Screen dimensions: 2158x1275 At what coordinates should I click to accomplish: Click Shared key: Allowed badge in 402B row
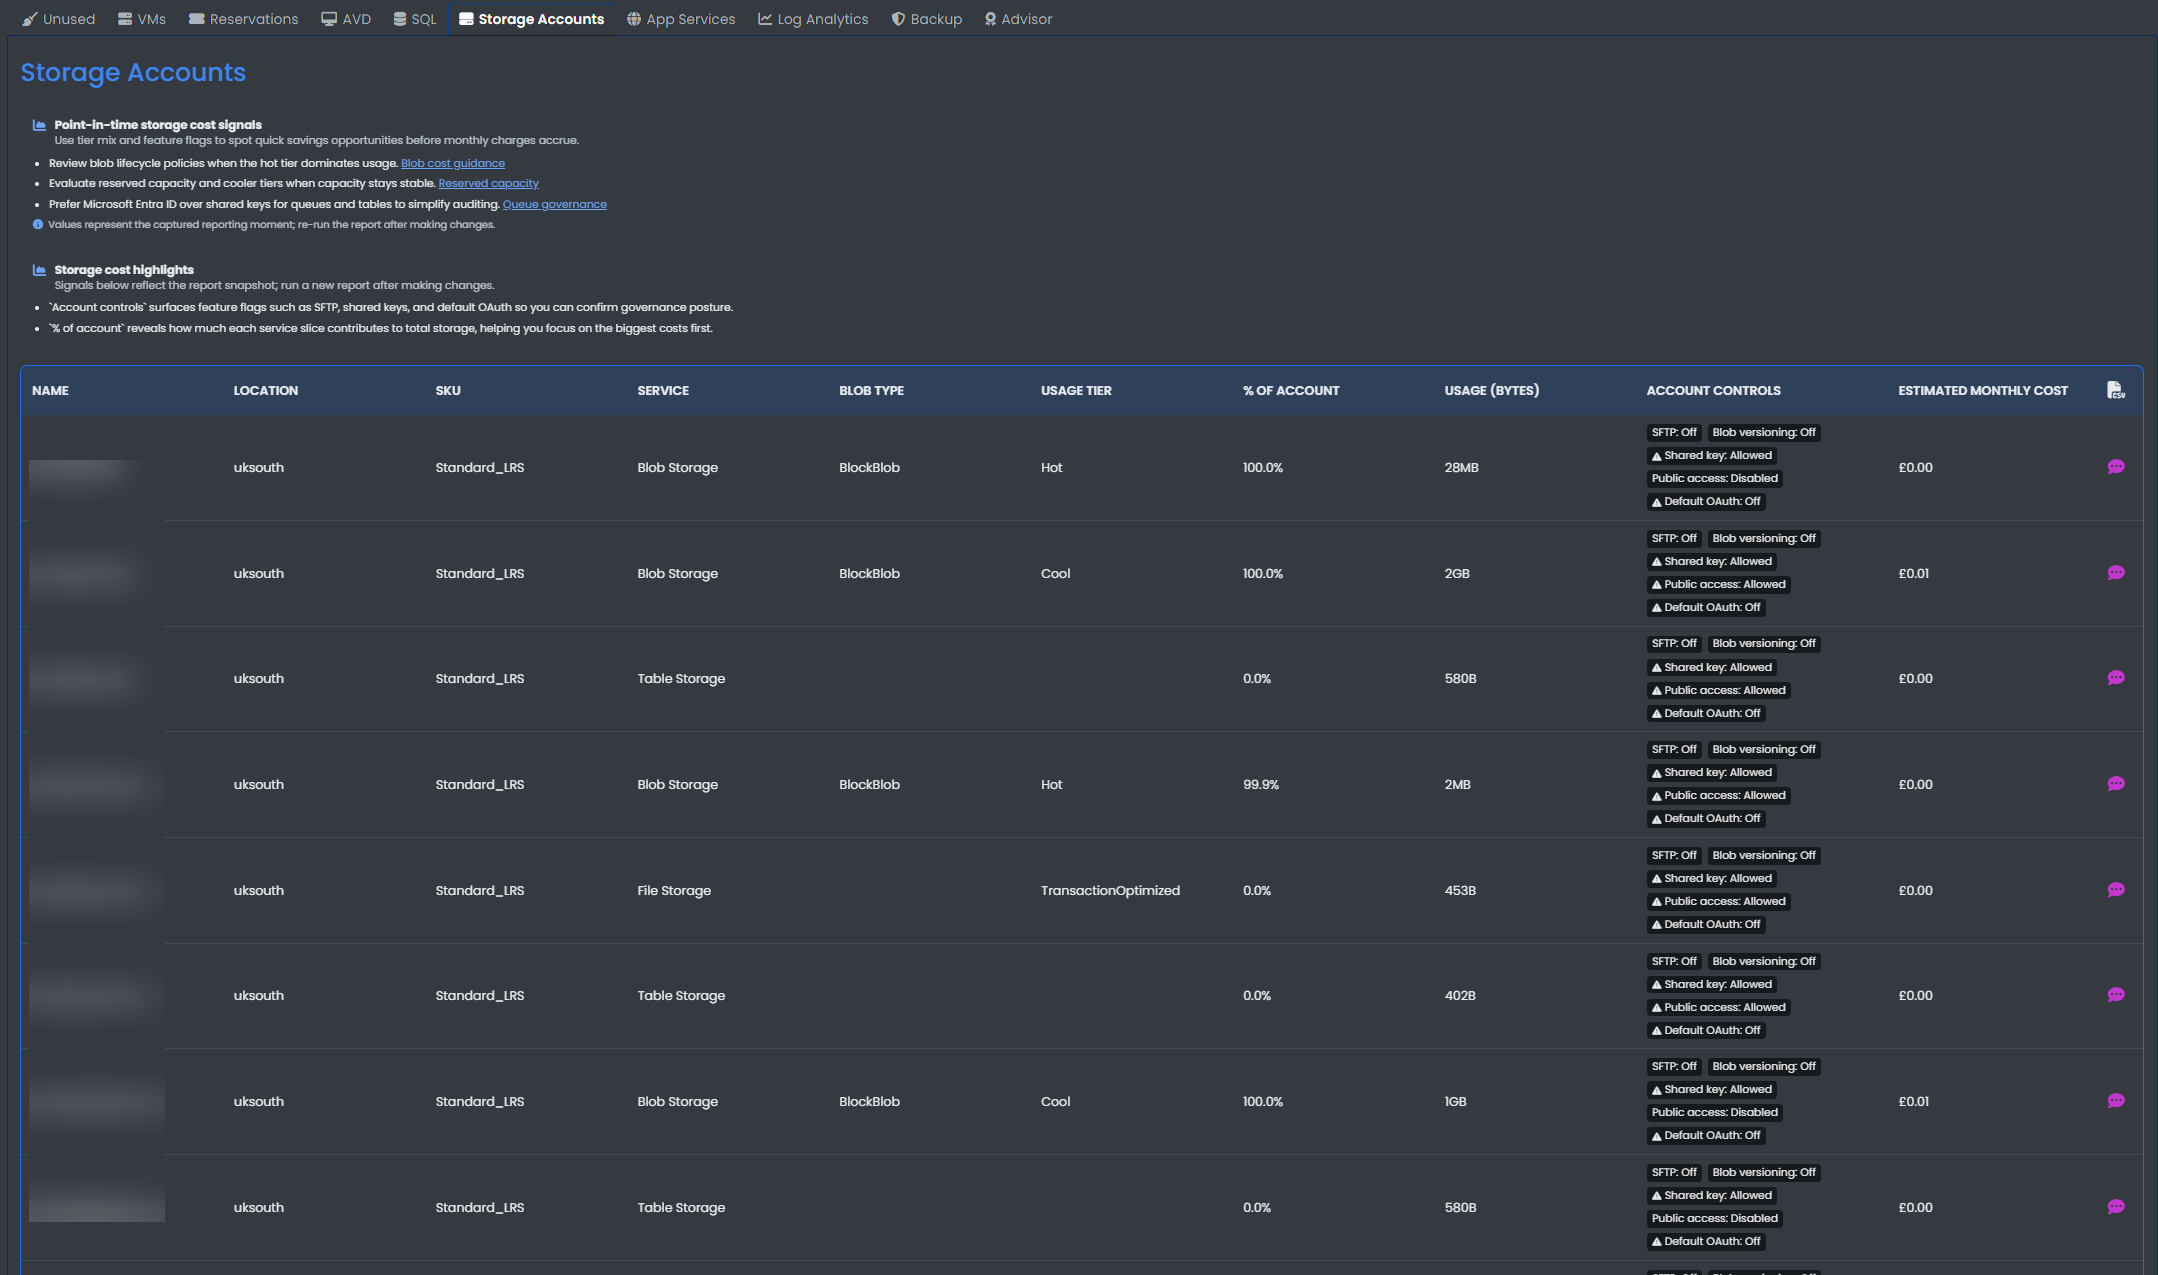pos(1711,984)
